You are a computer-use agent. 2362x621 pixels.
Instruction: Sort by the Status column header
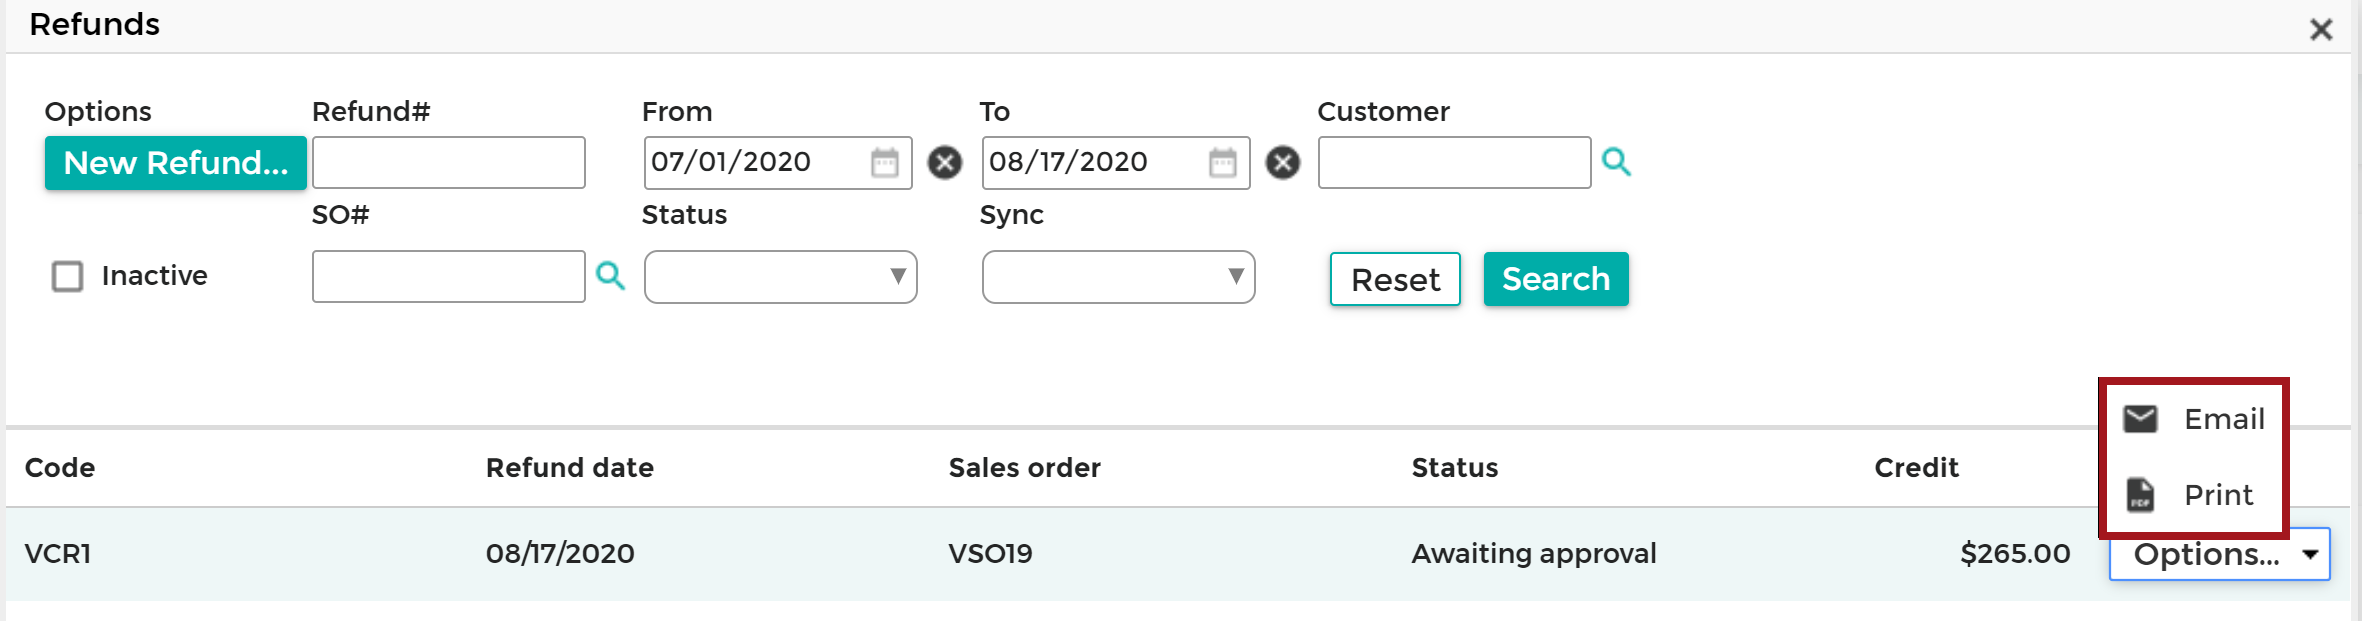click(x=1455, y=468)
